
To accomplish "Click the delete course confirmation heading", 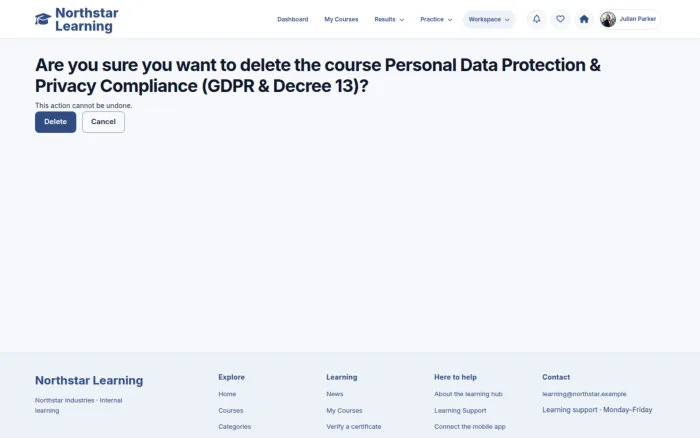I will [318, 75].
